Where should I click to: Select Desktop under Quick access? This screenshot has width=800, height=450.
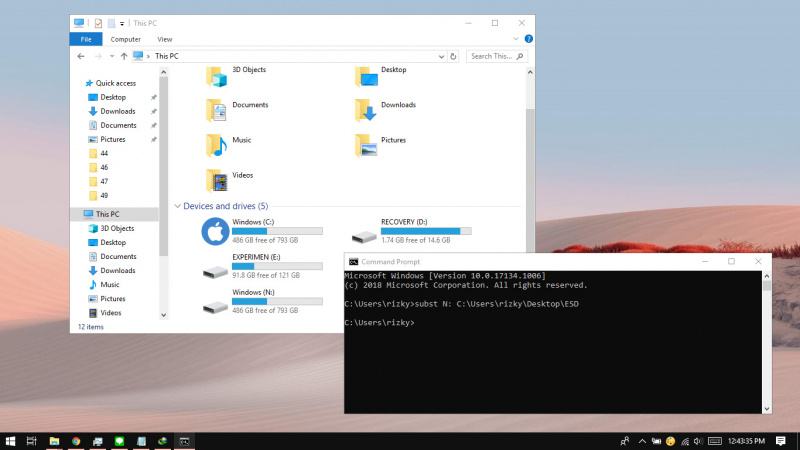pos(113,97)
